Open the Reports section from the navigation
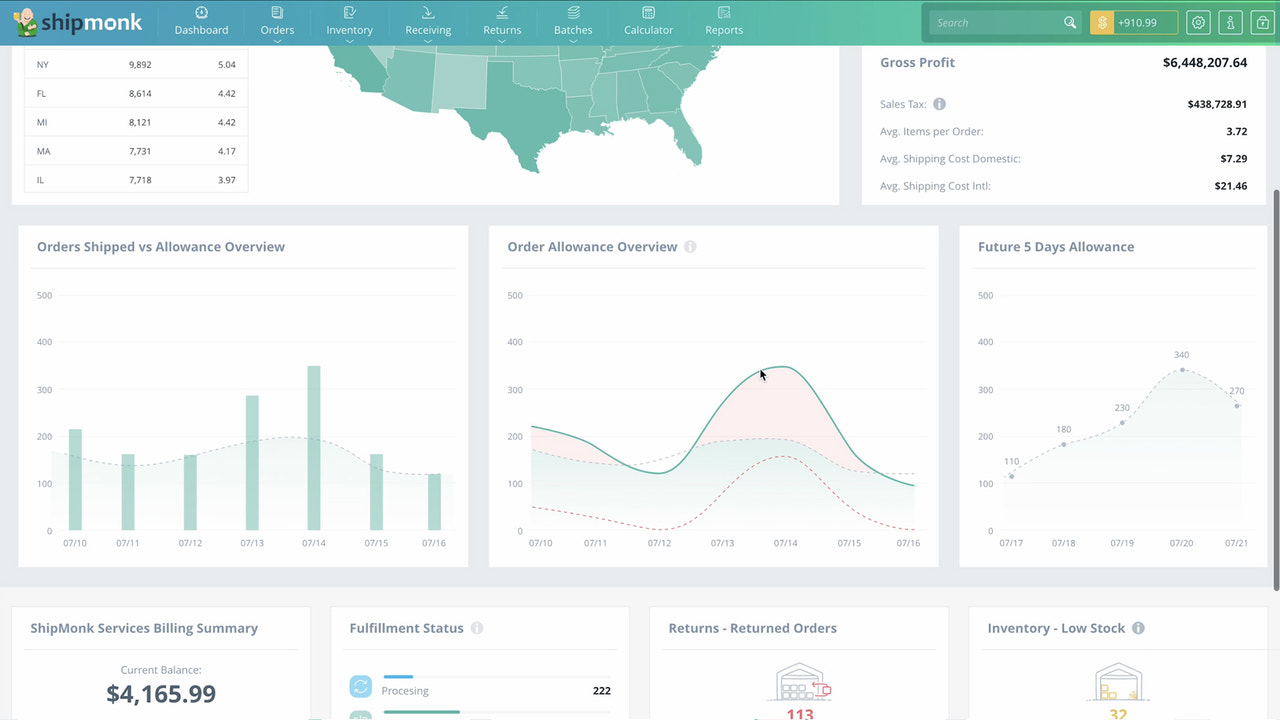The height and width of the screenshot is (720, 1280). pyautogui.click(x=723, y=22)
